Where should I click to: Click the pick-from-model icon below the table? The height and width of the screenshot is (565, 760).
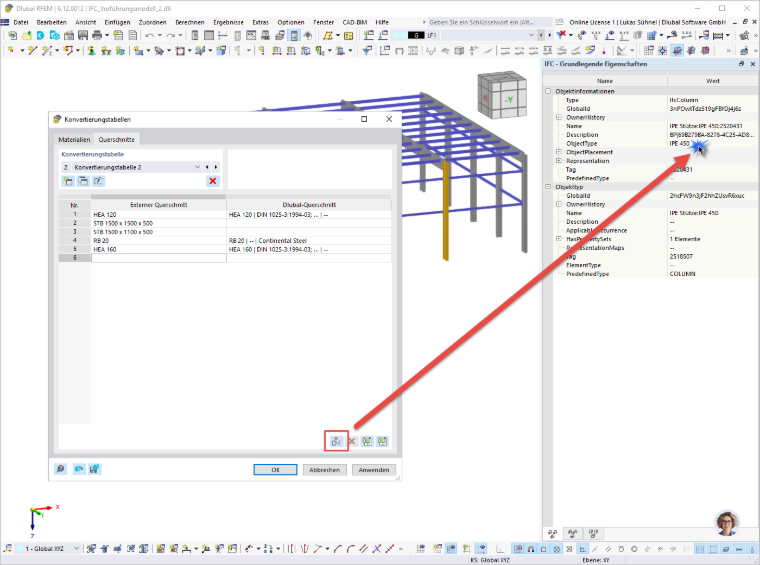[x=336, y=441]
